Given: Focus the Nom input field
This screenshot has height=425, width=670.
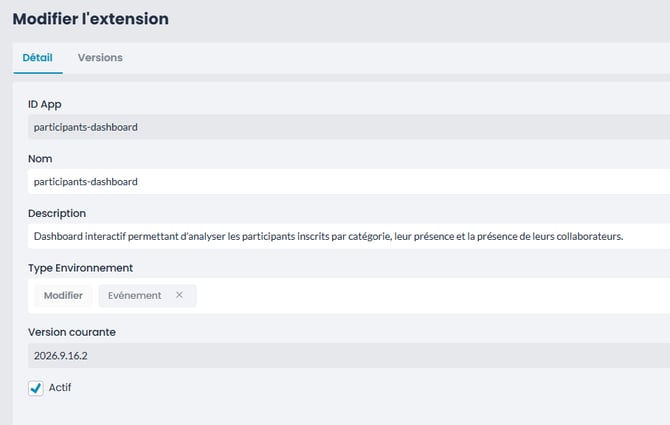Looking at the screenshot, I should point(349,182).
